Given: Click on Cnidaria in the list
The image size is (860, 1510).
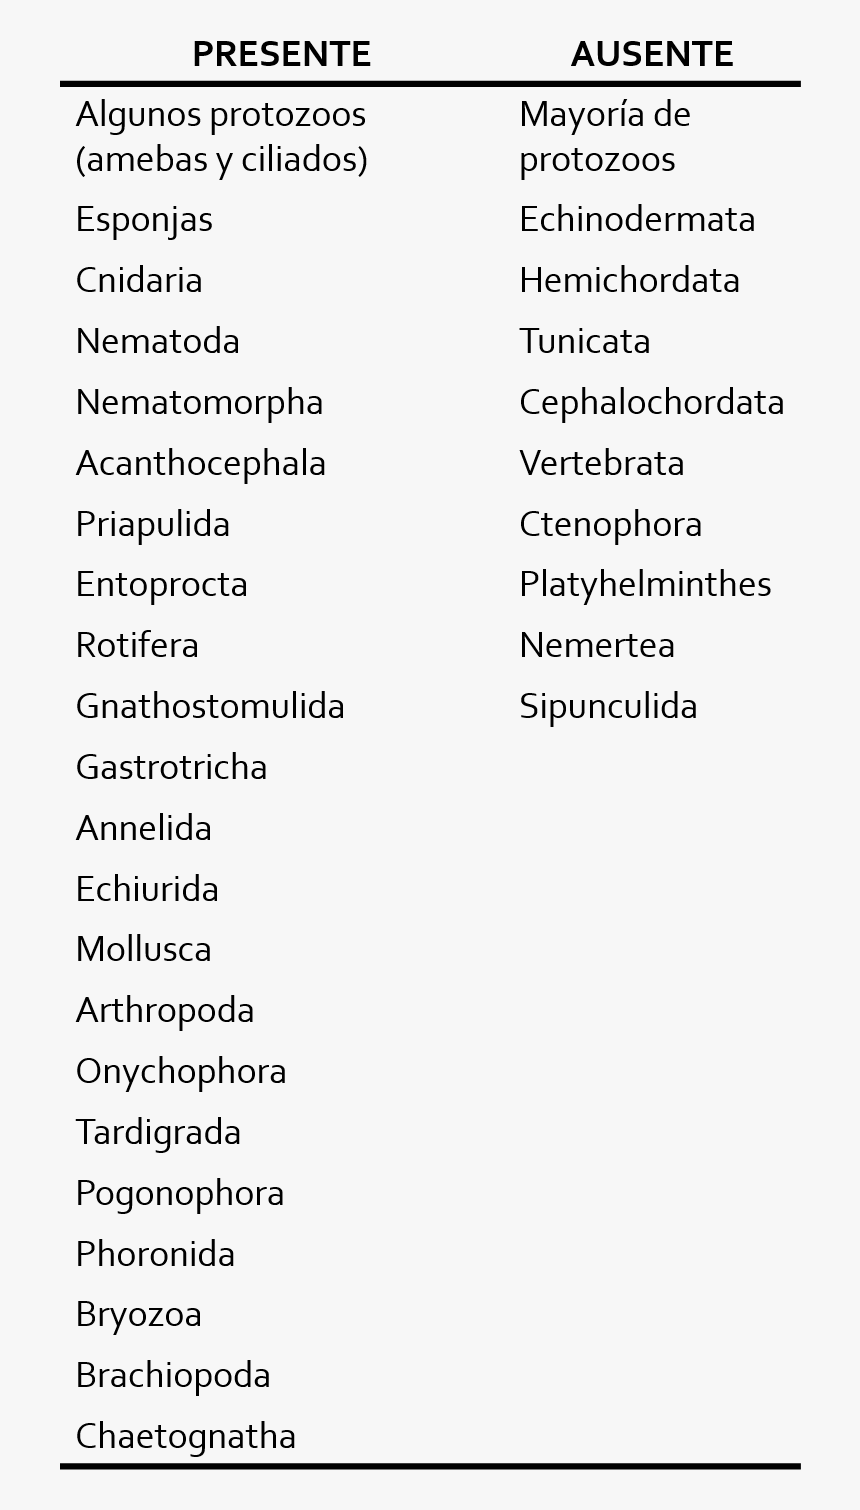Looking at the screenshot, I should coord(139,281).
